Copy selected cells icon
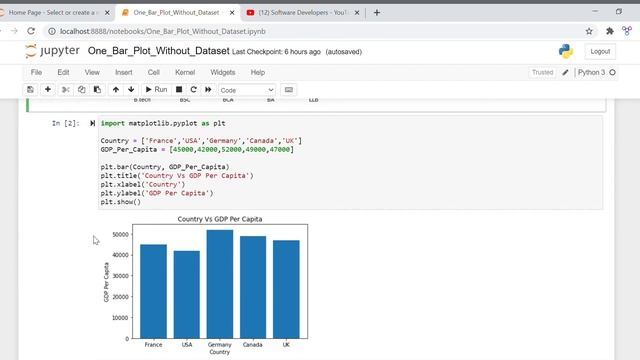The height and width of the screenshot is (360, 640). coord(81,89)
